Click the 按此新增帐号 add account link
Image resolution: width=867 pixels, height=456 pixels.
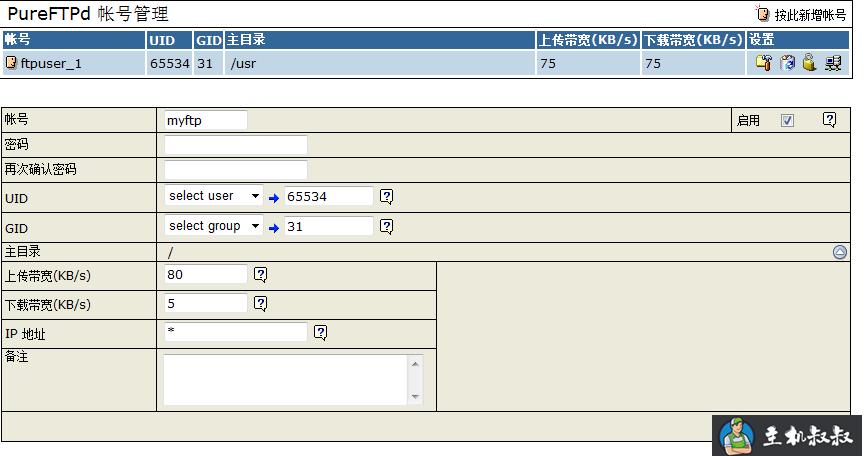(801, 14)
